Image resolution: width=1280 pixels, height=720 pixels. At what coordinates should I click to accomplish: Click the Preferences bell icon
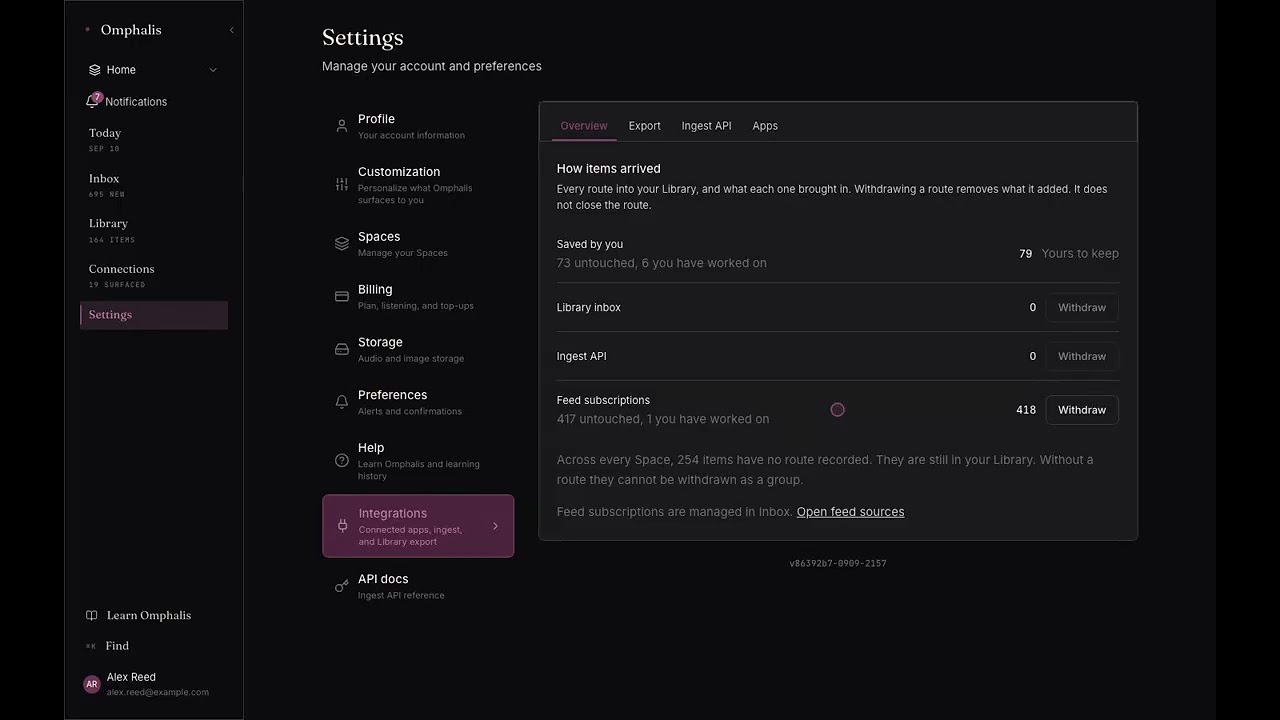coord(342,402)
